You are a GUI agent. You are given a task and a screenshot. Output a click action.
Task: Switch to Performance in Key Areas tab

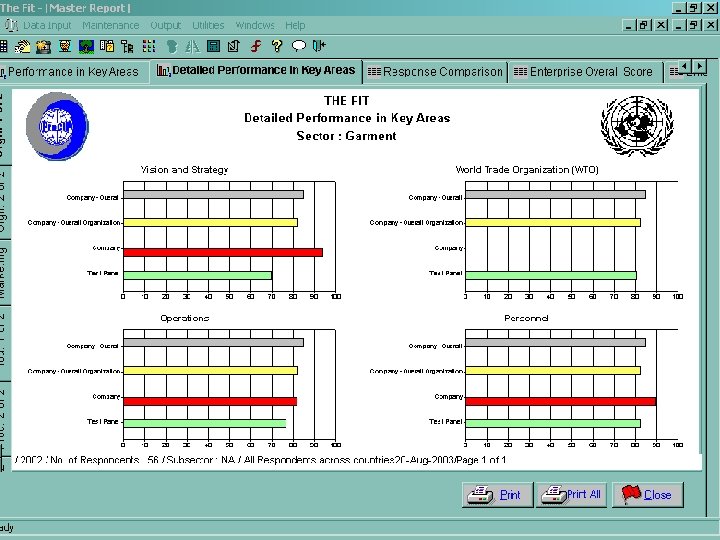[x=73, y=72]
